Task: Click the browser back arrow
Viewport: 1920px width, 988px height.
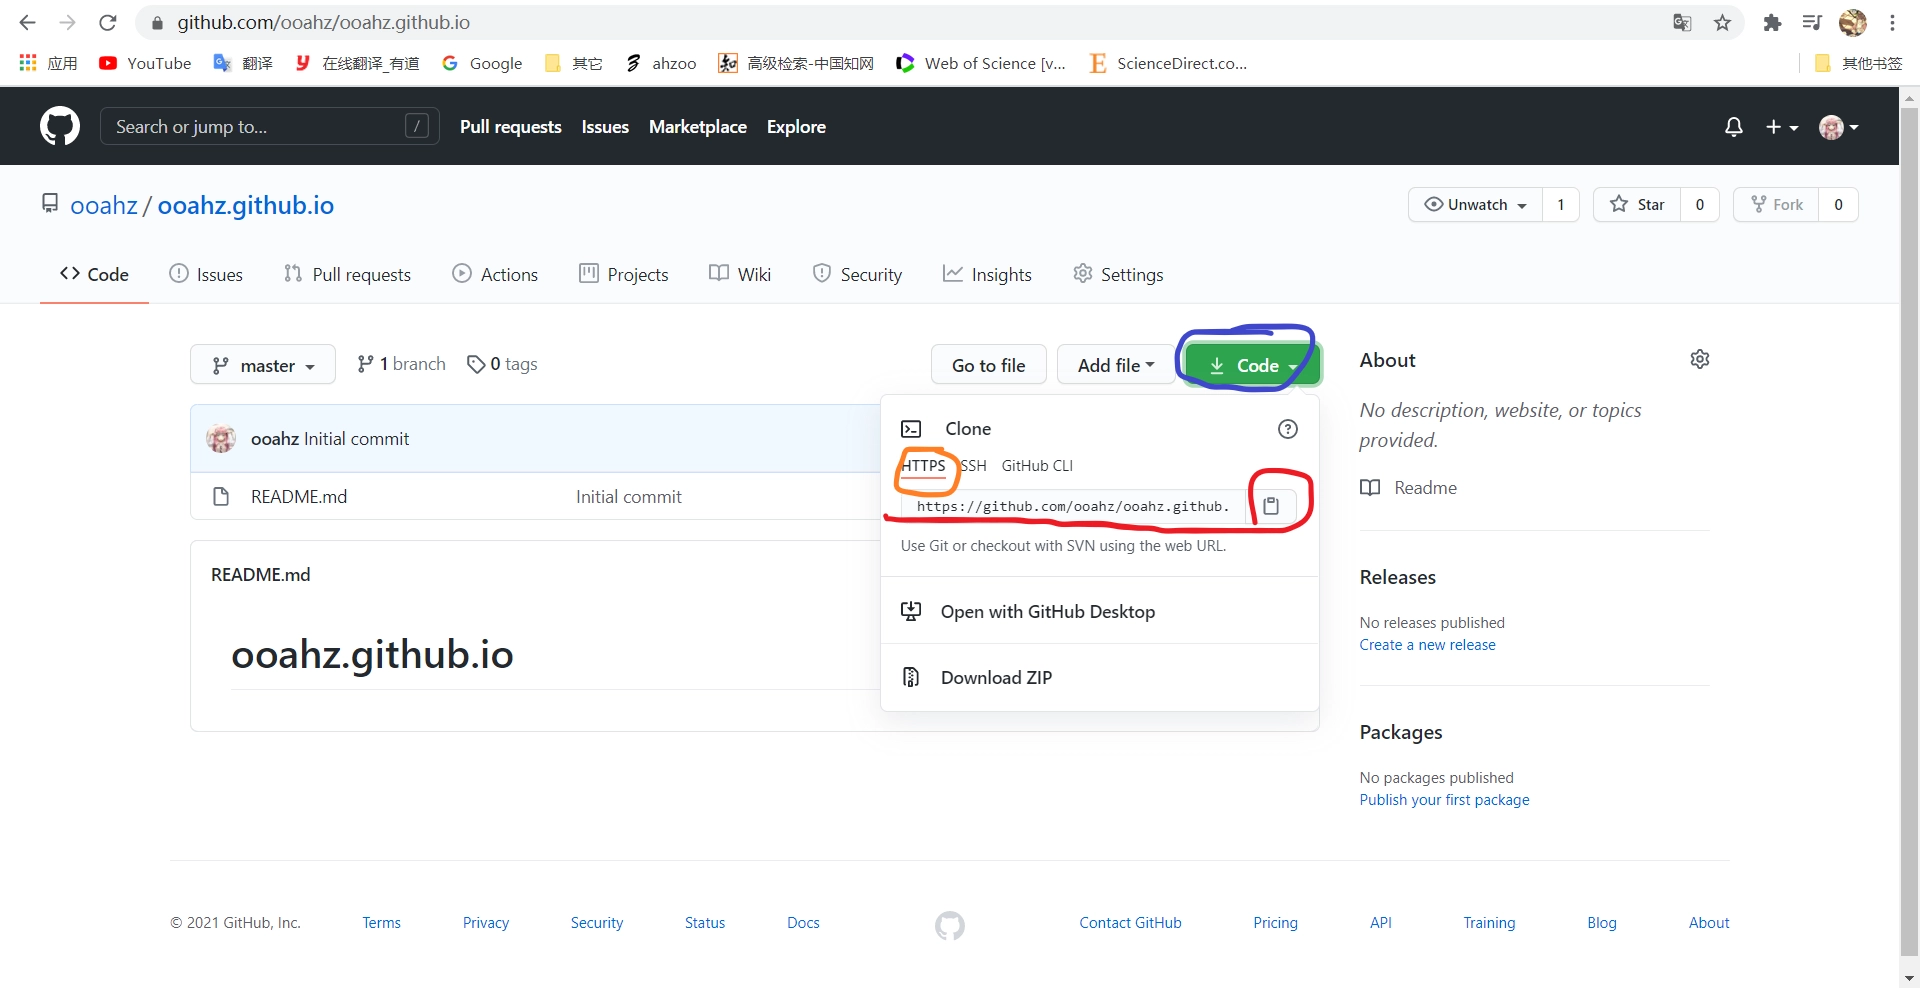Action: click(x=27, y=22)
